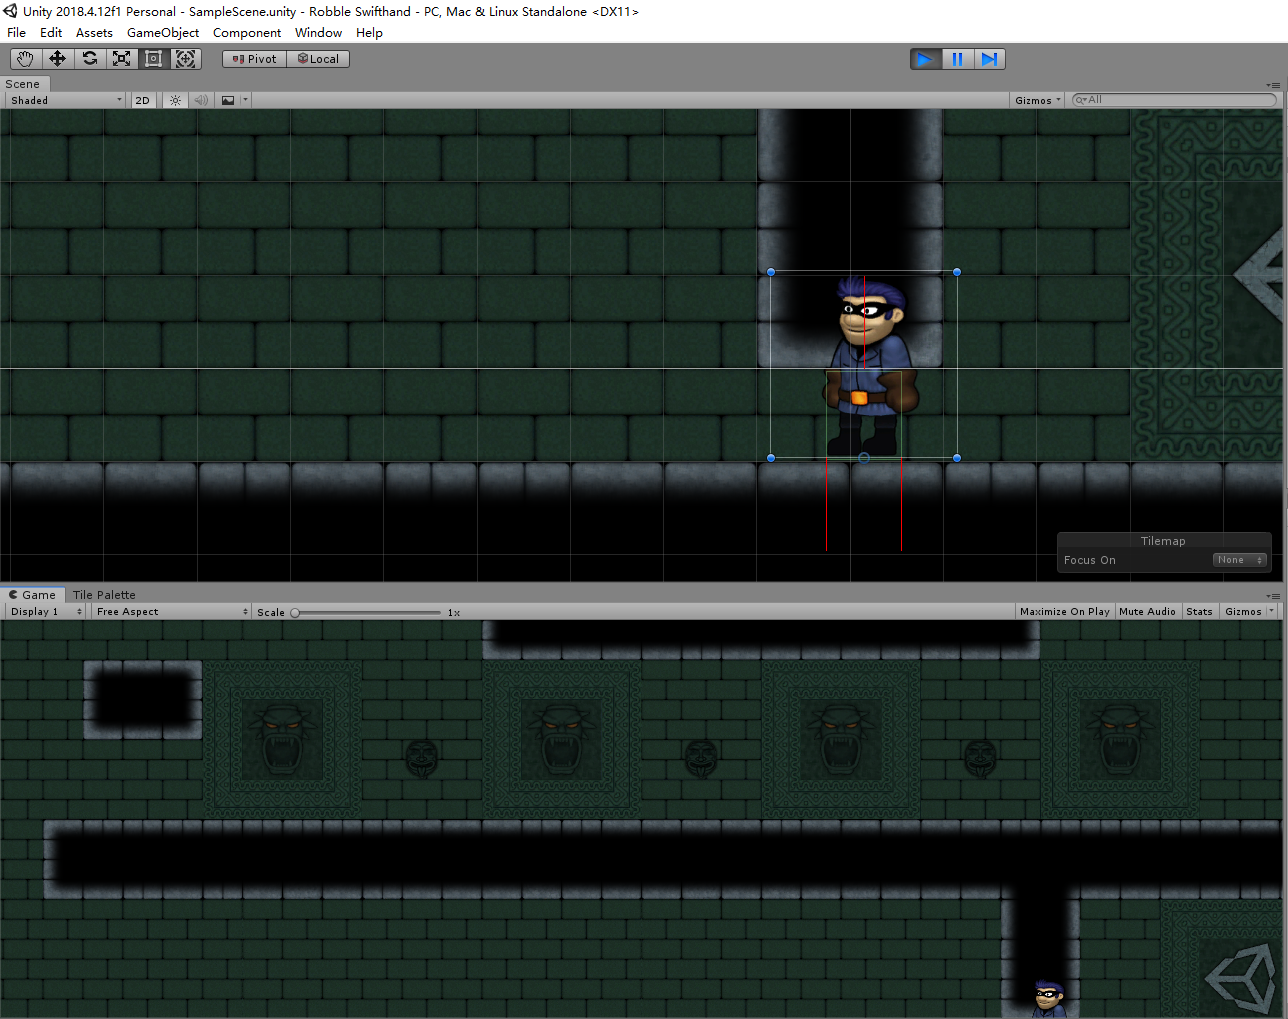Pause the running game
Viewport: 1288px width, 1019px height.
pyautogui.click(x=957, y=59)
